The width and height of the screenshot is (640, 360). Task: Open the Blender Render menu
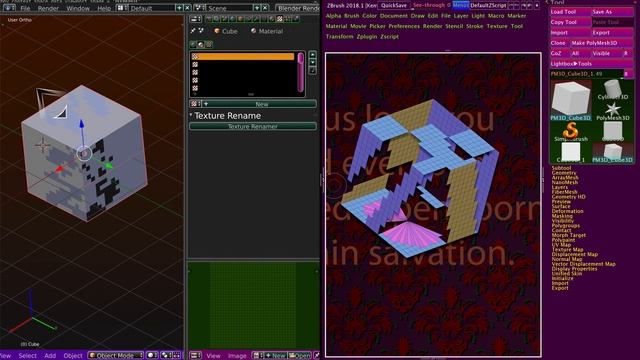coord(48,8)
